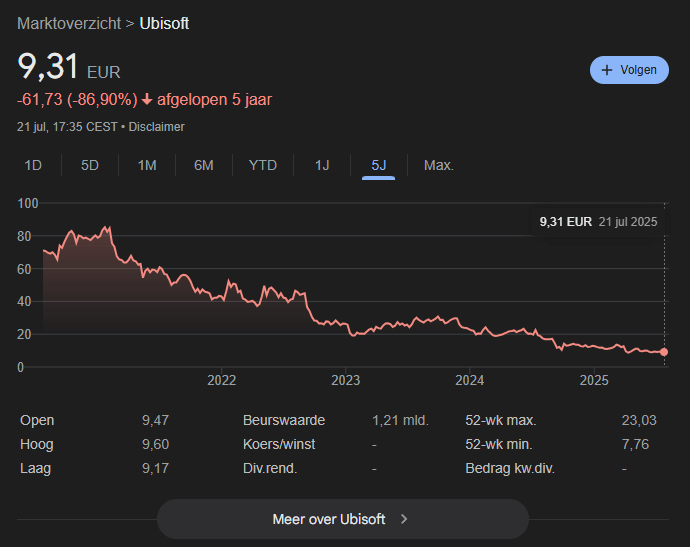Click the 52-wk min. value 7,76
690x547 pixels.
point(635,444)
